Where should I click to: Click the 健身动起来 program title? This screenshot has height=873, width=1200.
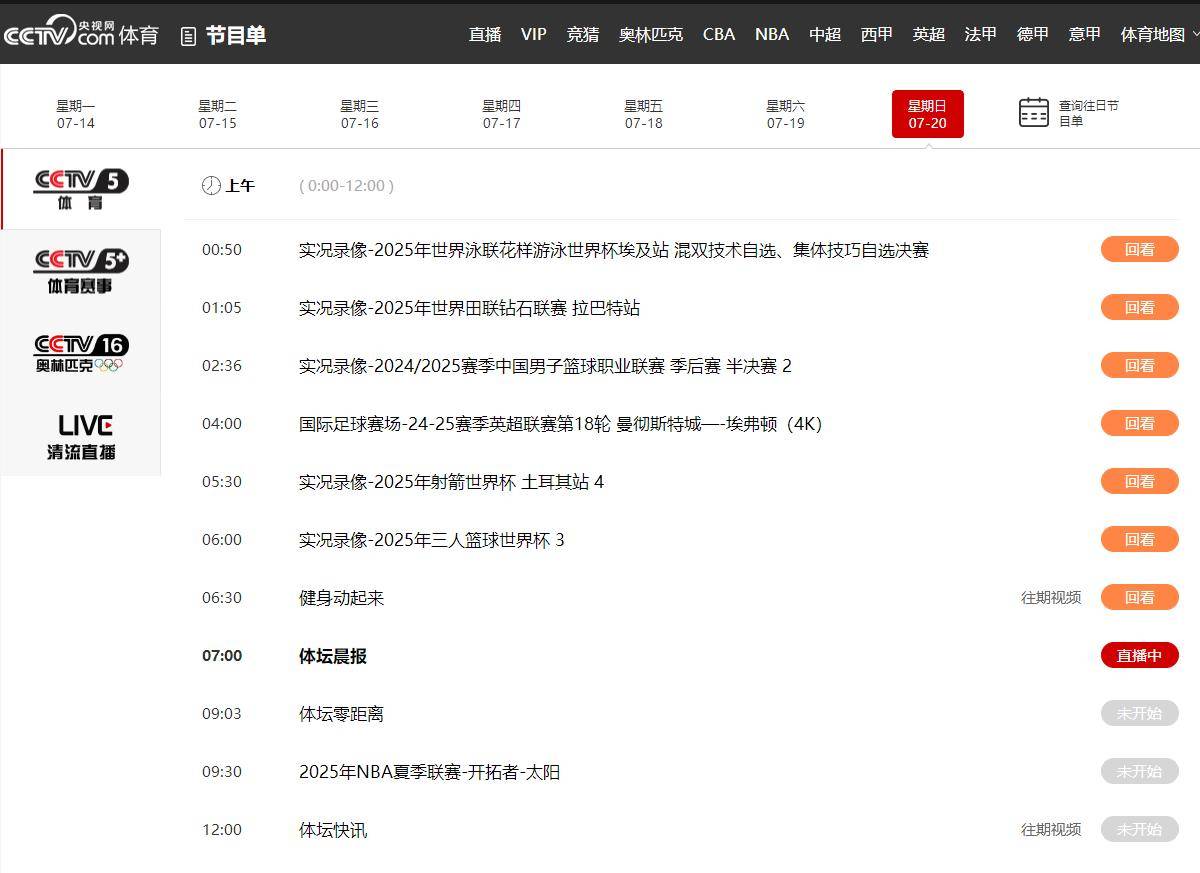coord(341,598)
